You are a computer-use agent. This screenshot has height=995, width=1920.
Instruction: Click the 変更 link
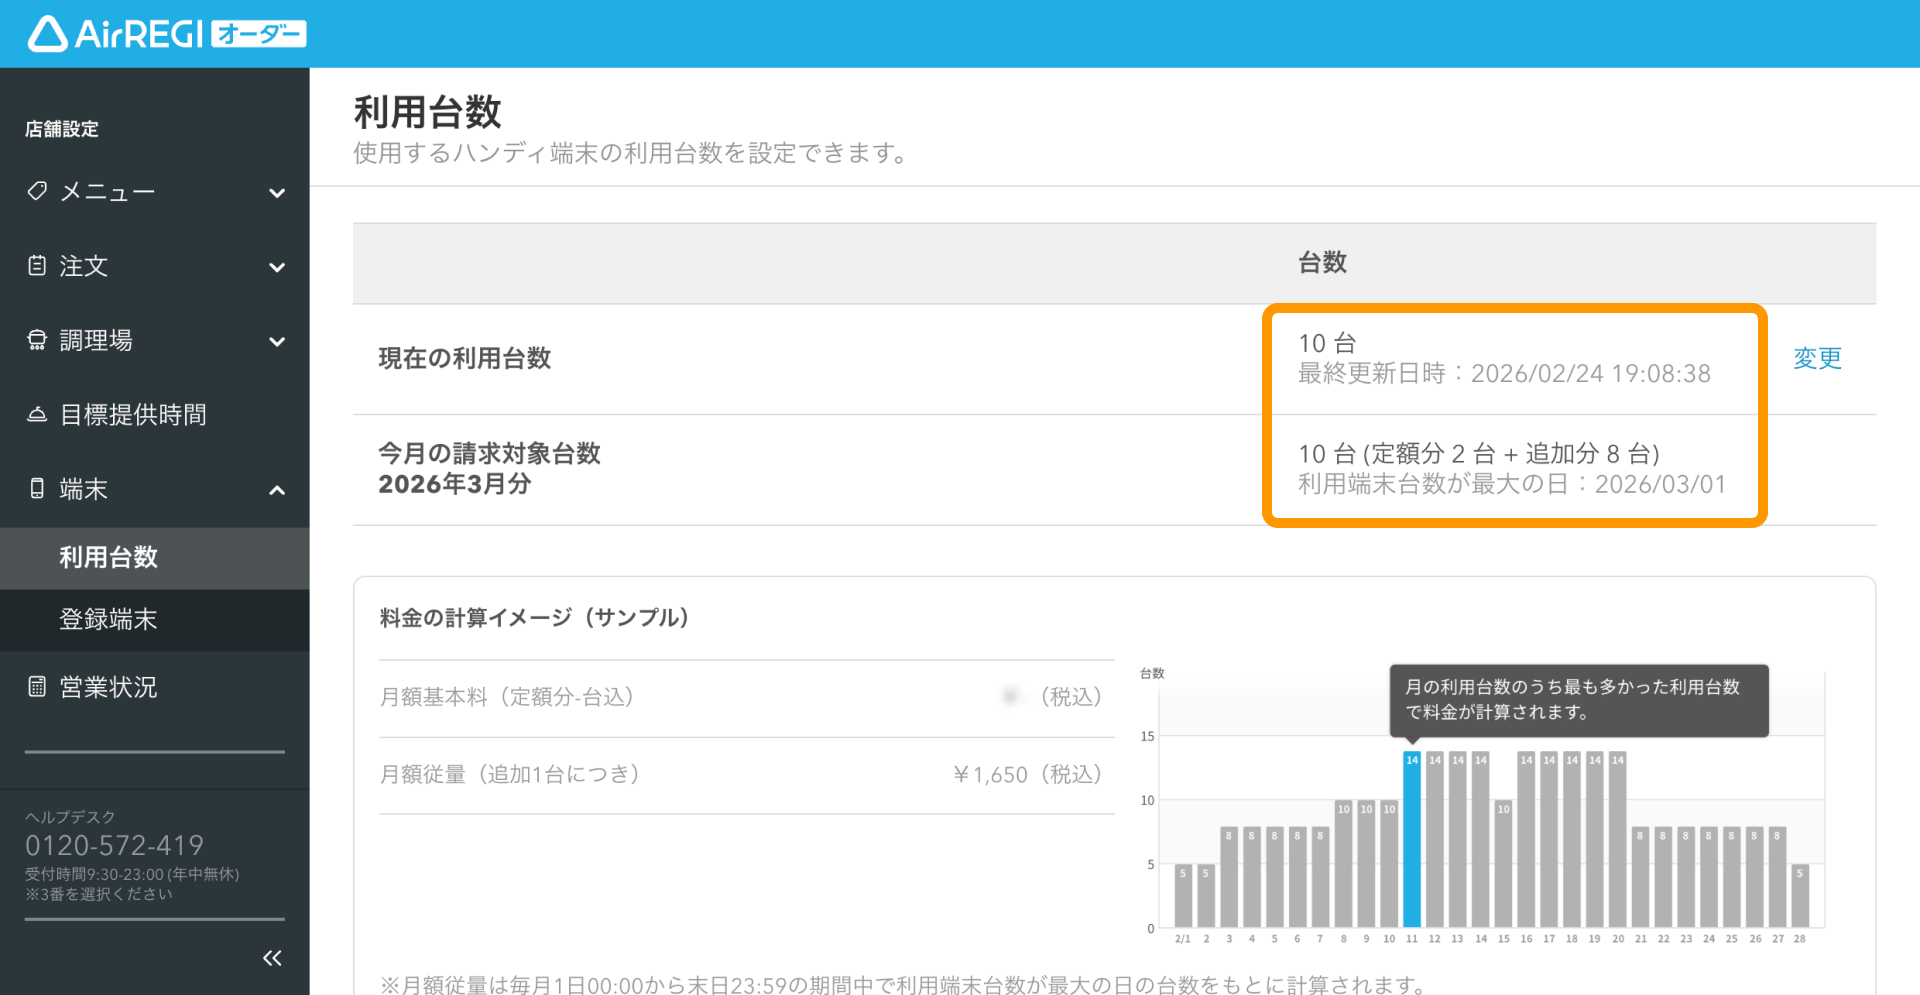[x=1817, y=358]
